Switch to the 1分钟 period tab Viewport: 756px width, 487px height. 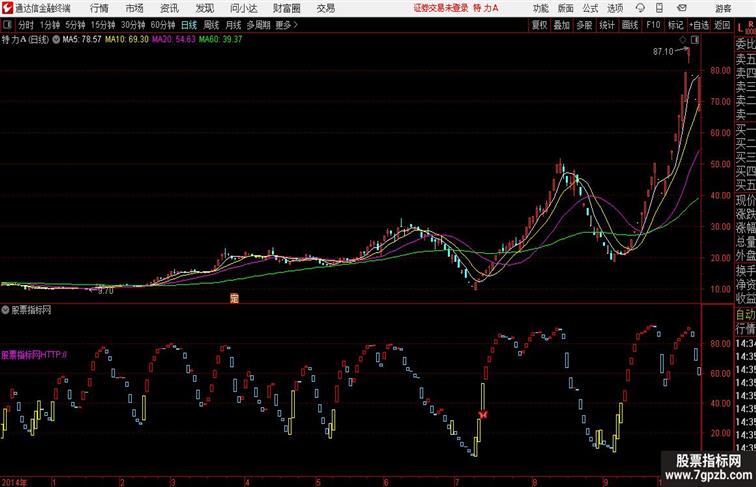(x=50, y=25)
